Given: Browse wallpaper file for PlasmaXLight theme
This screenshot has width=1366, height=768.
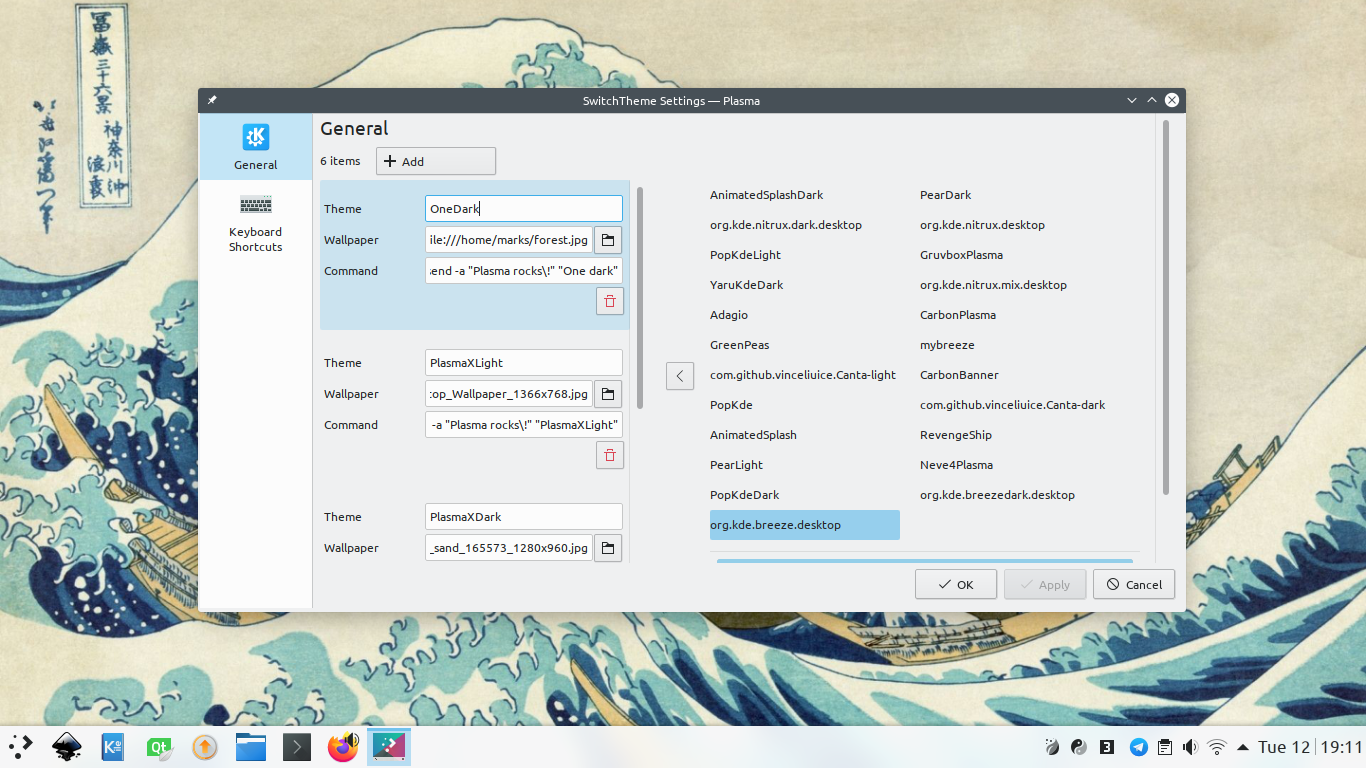Looking at the screenshot, I should point(608,394).
